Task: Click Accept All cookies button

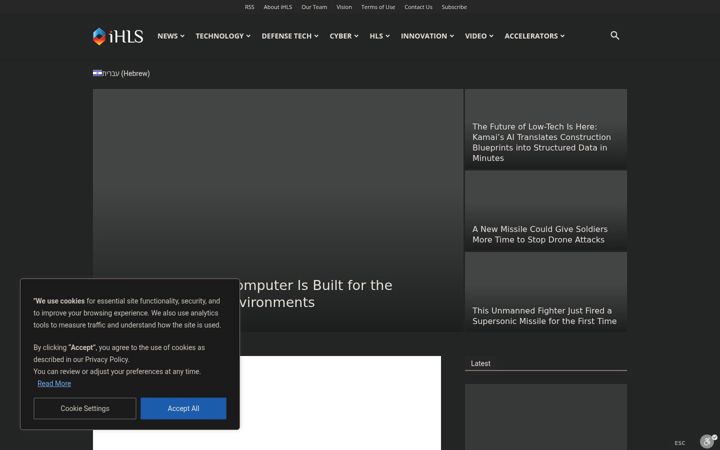Action: tap(183, 408)
